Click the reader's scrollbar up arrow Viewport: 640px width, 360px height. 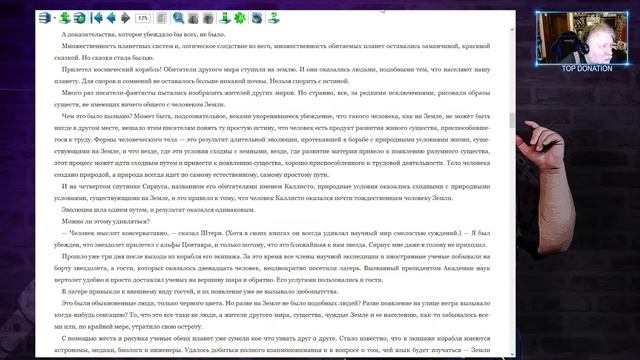(x=512, y=30)
